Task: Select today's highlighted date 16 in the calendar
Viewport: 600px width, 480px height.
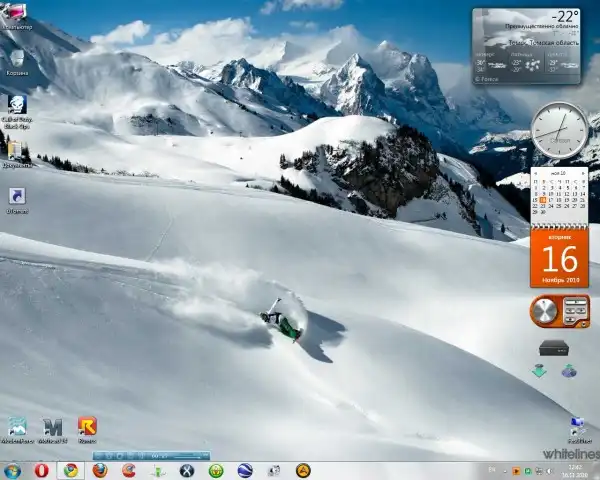Action: (543, 200)
